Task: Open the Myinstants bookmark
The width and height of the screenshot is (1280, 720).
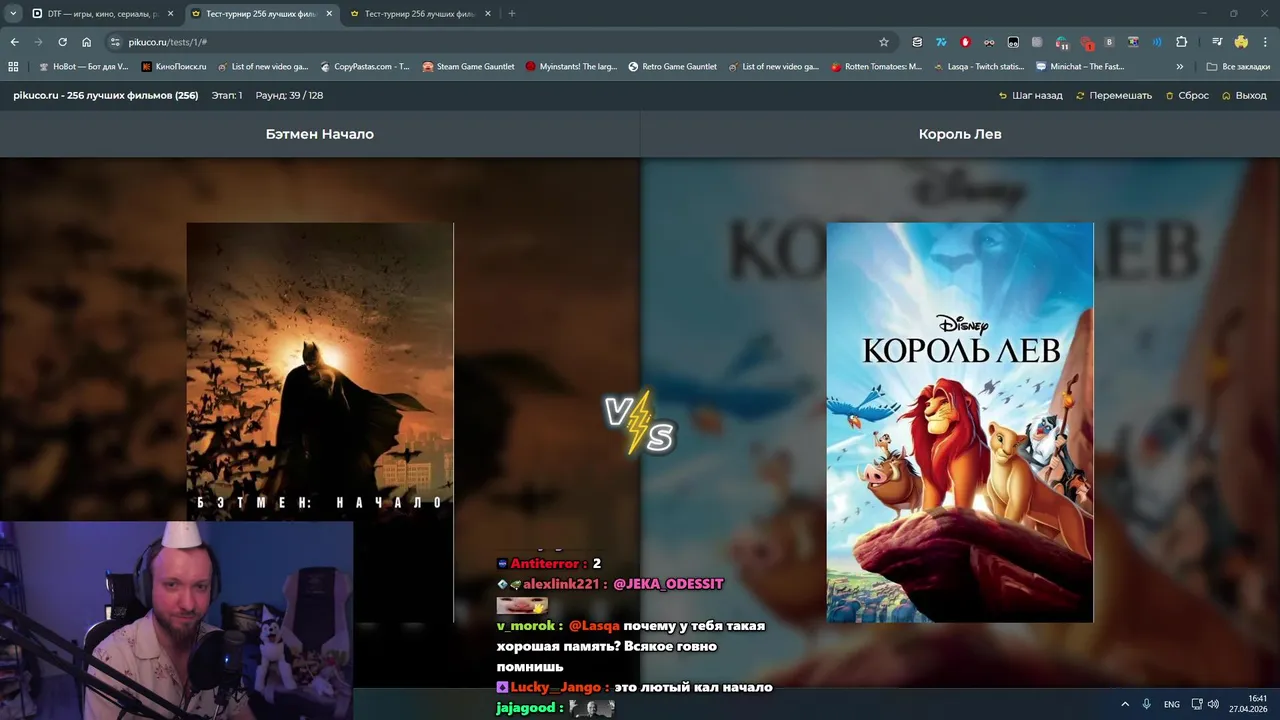Action: pyautogui.click(x=571, y=67)
